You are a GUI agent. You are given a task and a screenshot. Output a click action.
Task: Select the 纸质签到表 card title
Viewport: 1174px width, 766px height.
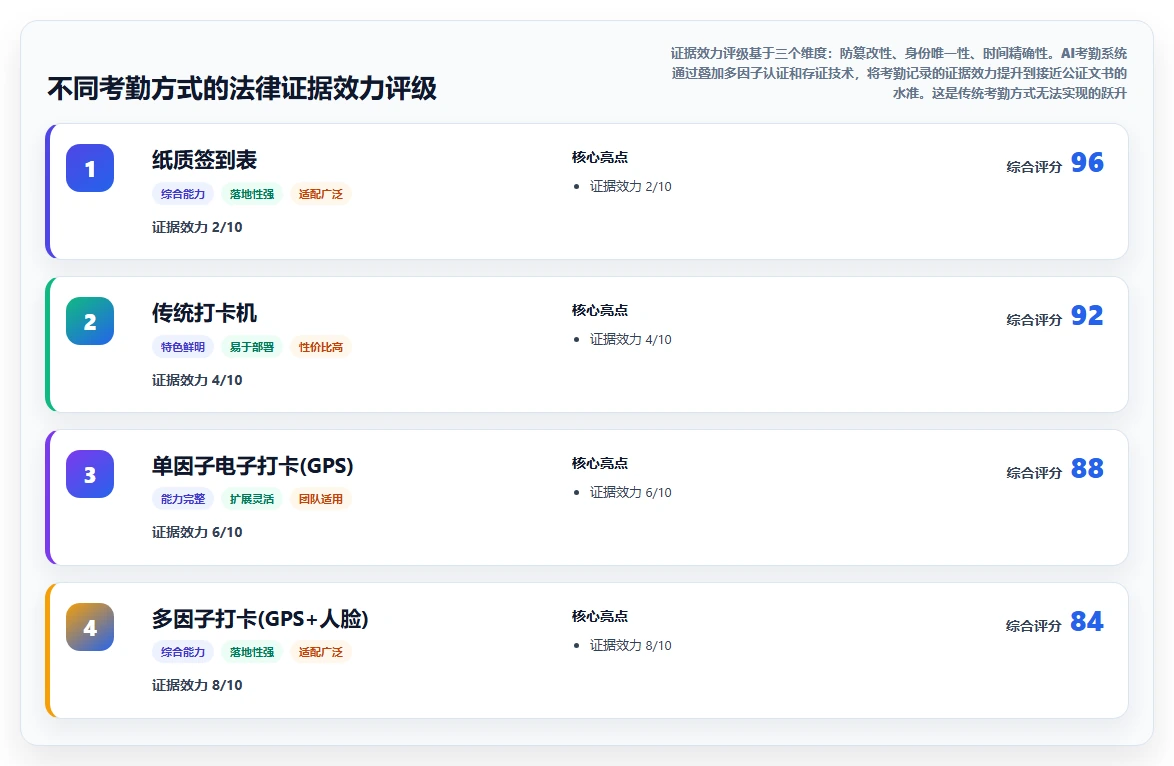204,159
